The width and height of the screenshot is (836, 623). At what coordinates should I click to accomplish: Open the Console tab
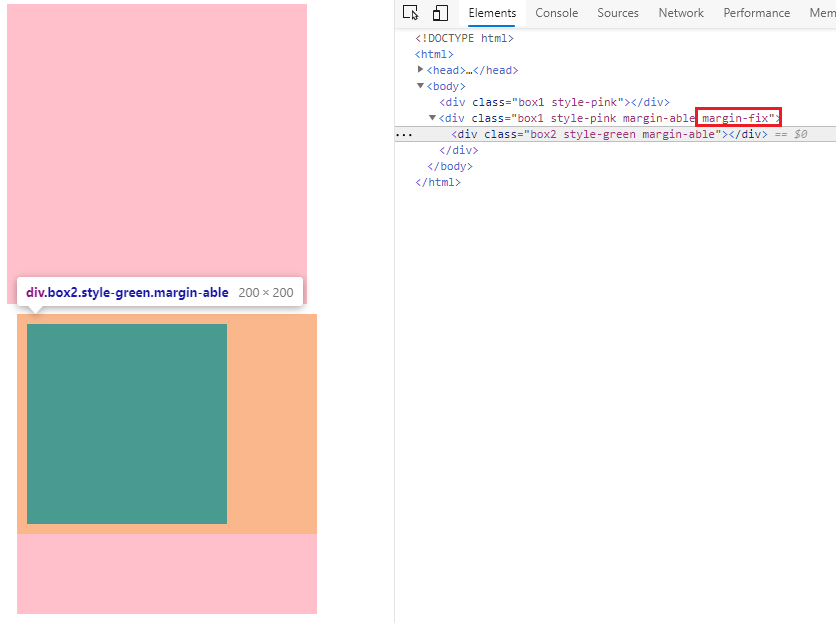556,13
